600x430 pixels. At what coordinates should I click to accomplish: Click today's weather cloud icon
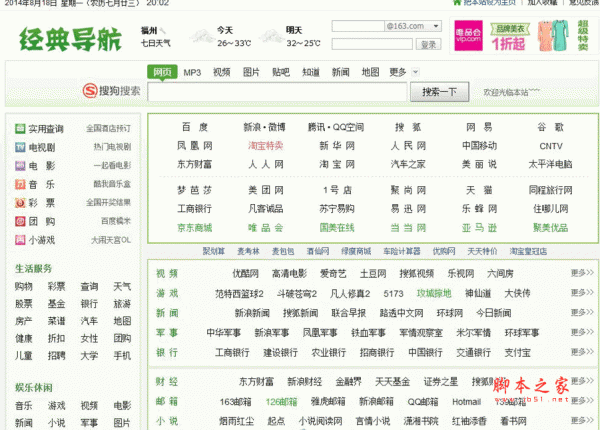point(202,36)
